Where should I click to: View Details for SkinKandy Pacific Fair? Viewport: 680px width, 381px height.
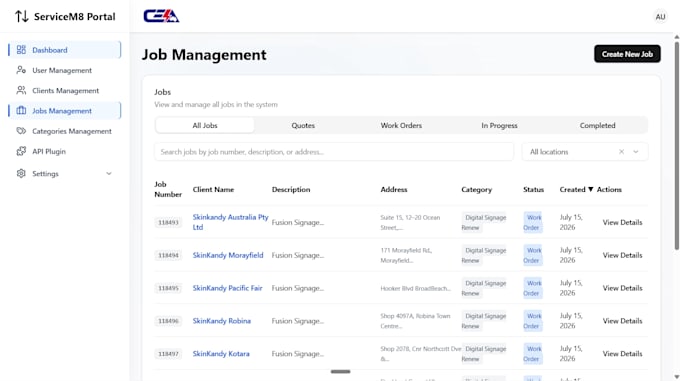622,288
